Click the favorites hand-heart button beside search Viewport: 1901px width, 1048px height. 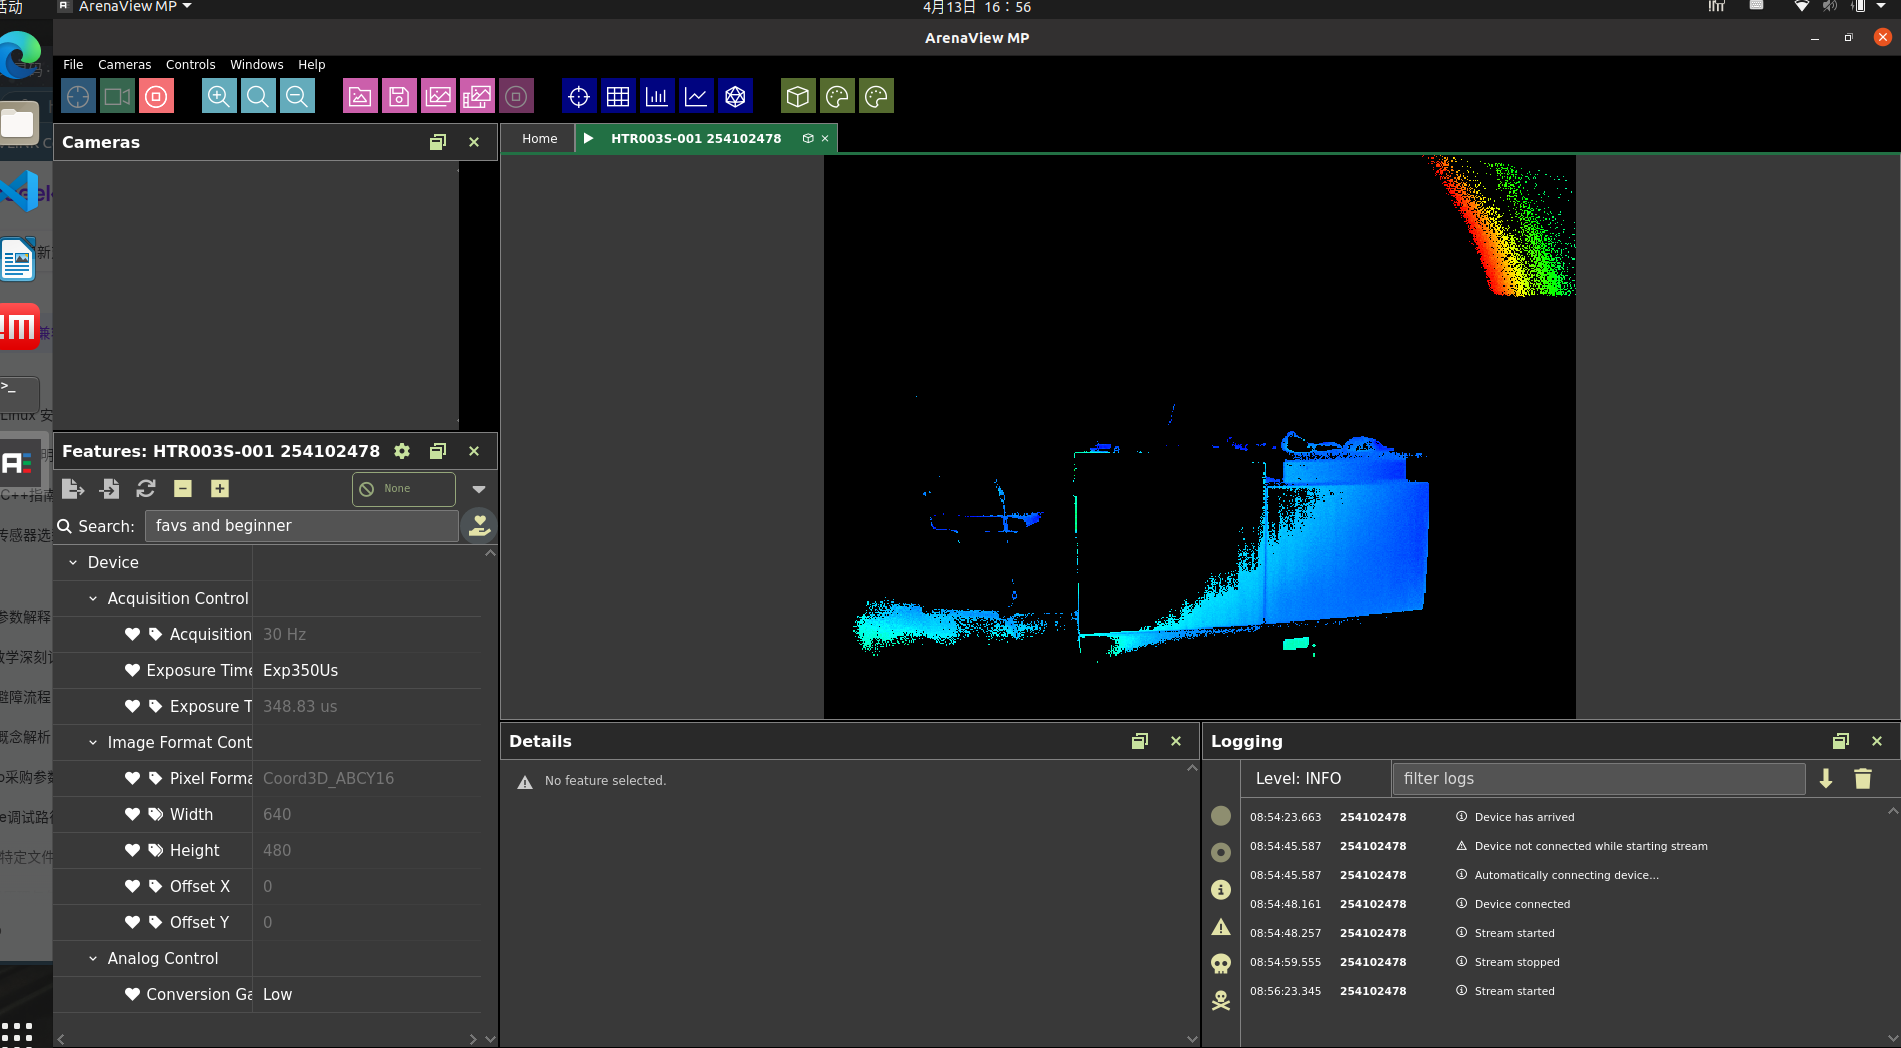[x=480, y=525]
